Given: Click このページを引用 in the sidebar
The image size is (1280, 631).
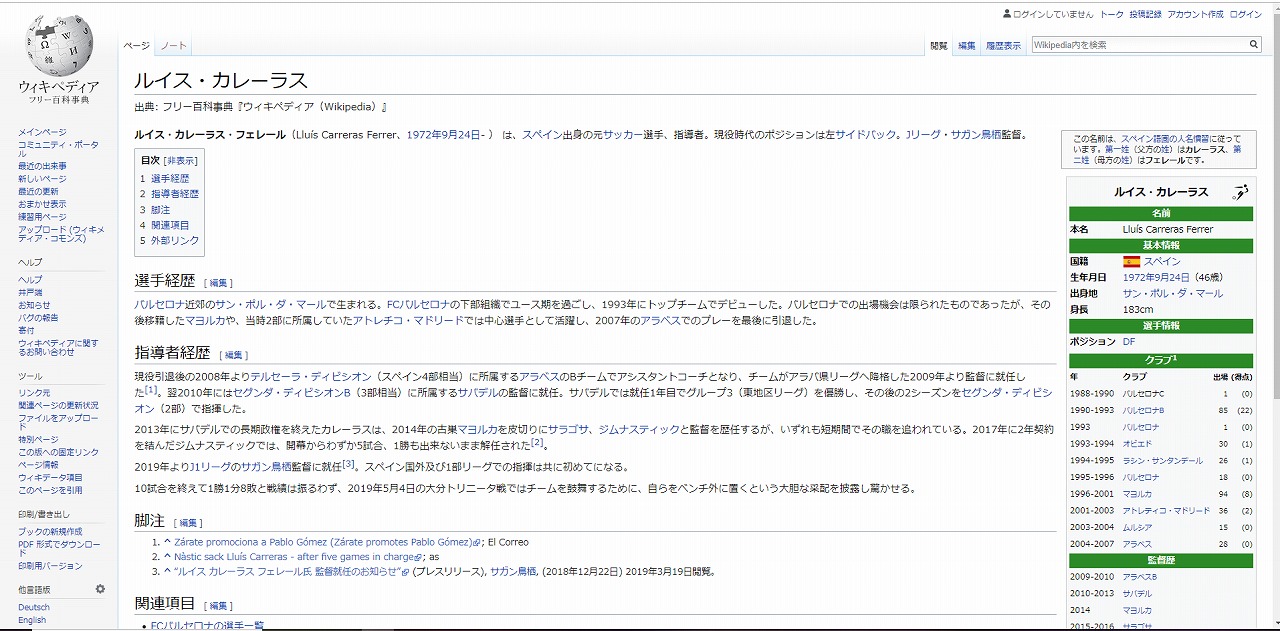Looking at the screenshot, I should pyautogui.click(x=50, y=490).
